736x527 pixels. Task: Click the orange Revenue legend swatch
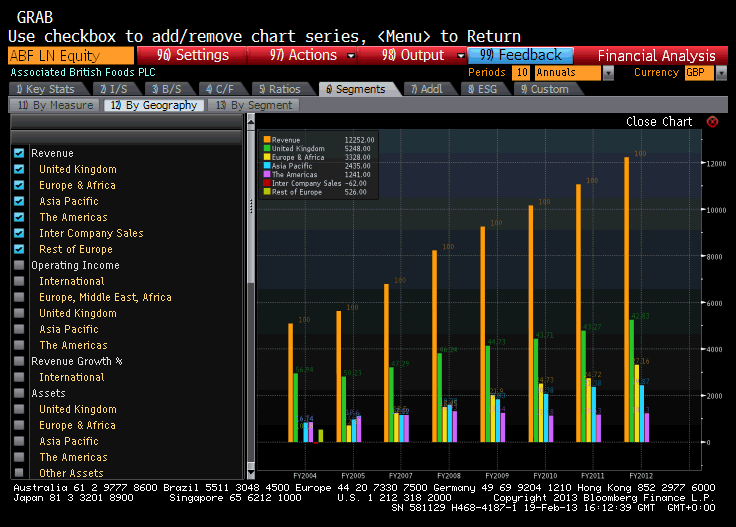click(267, 140)
